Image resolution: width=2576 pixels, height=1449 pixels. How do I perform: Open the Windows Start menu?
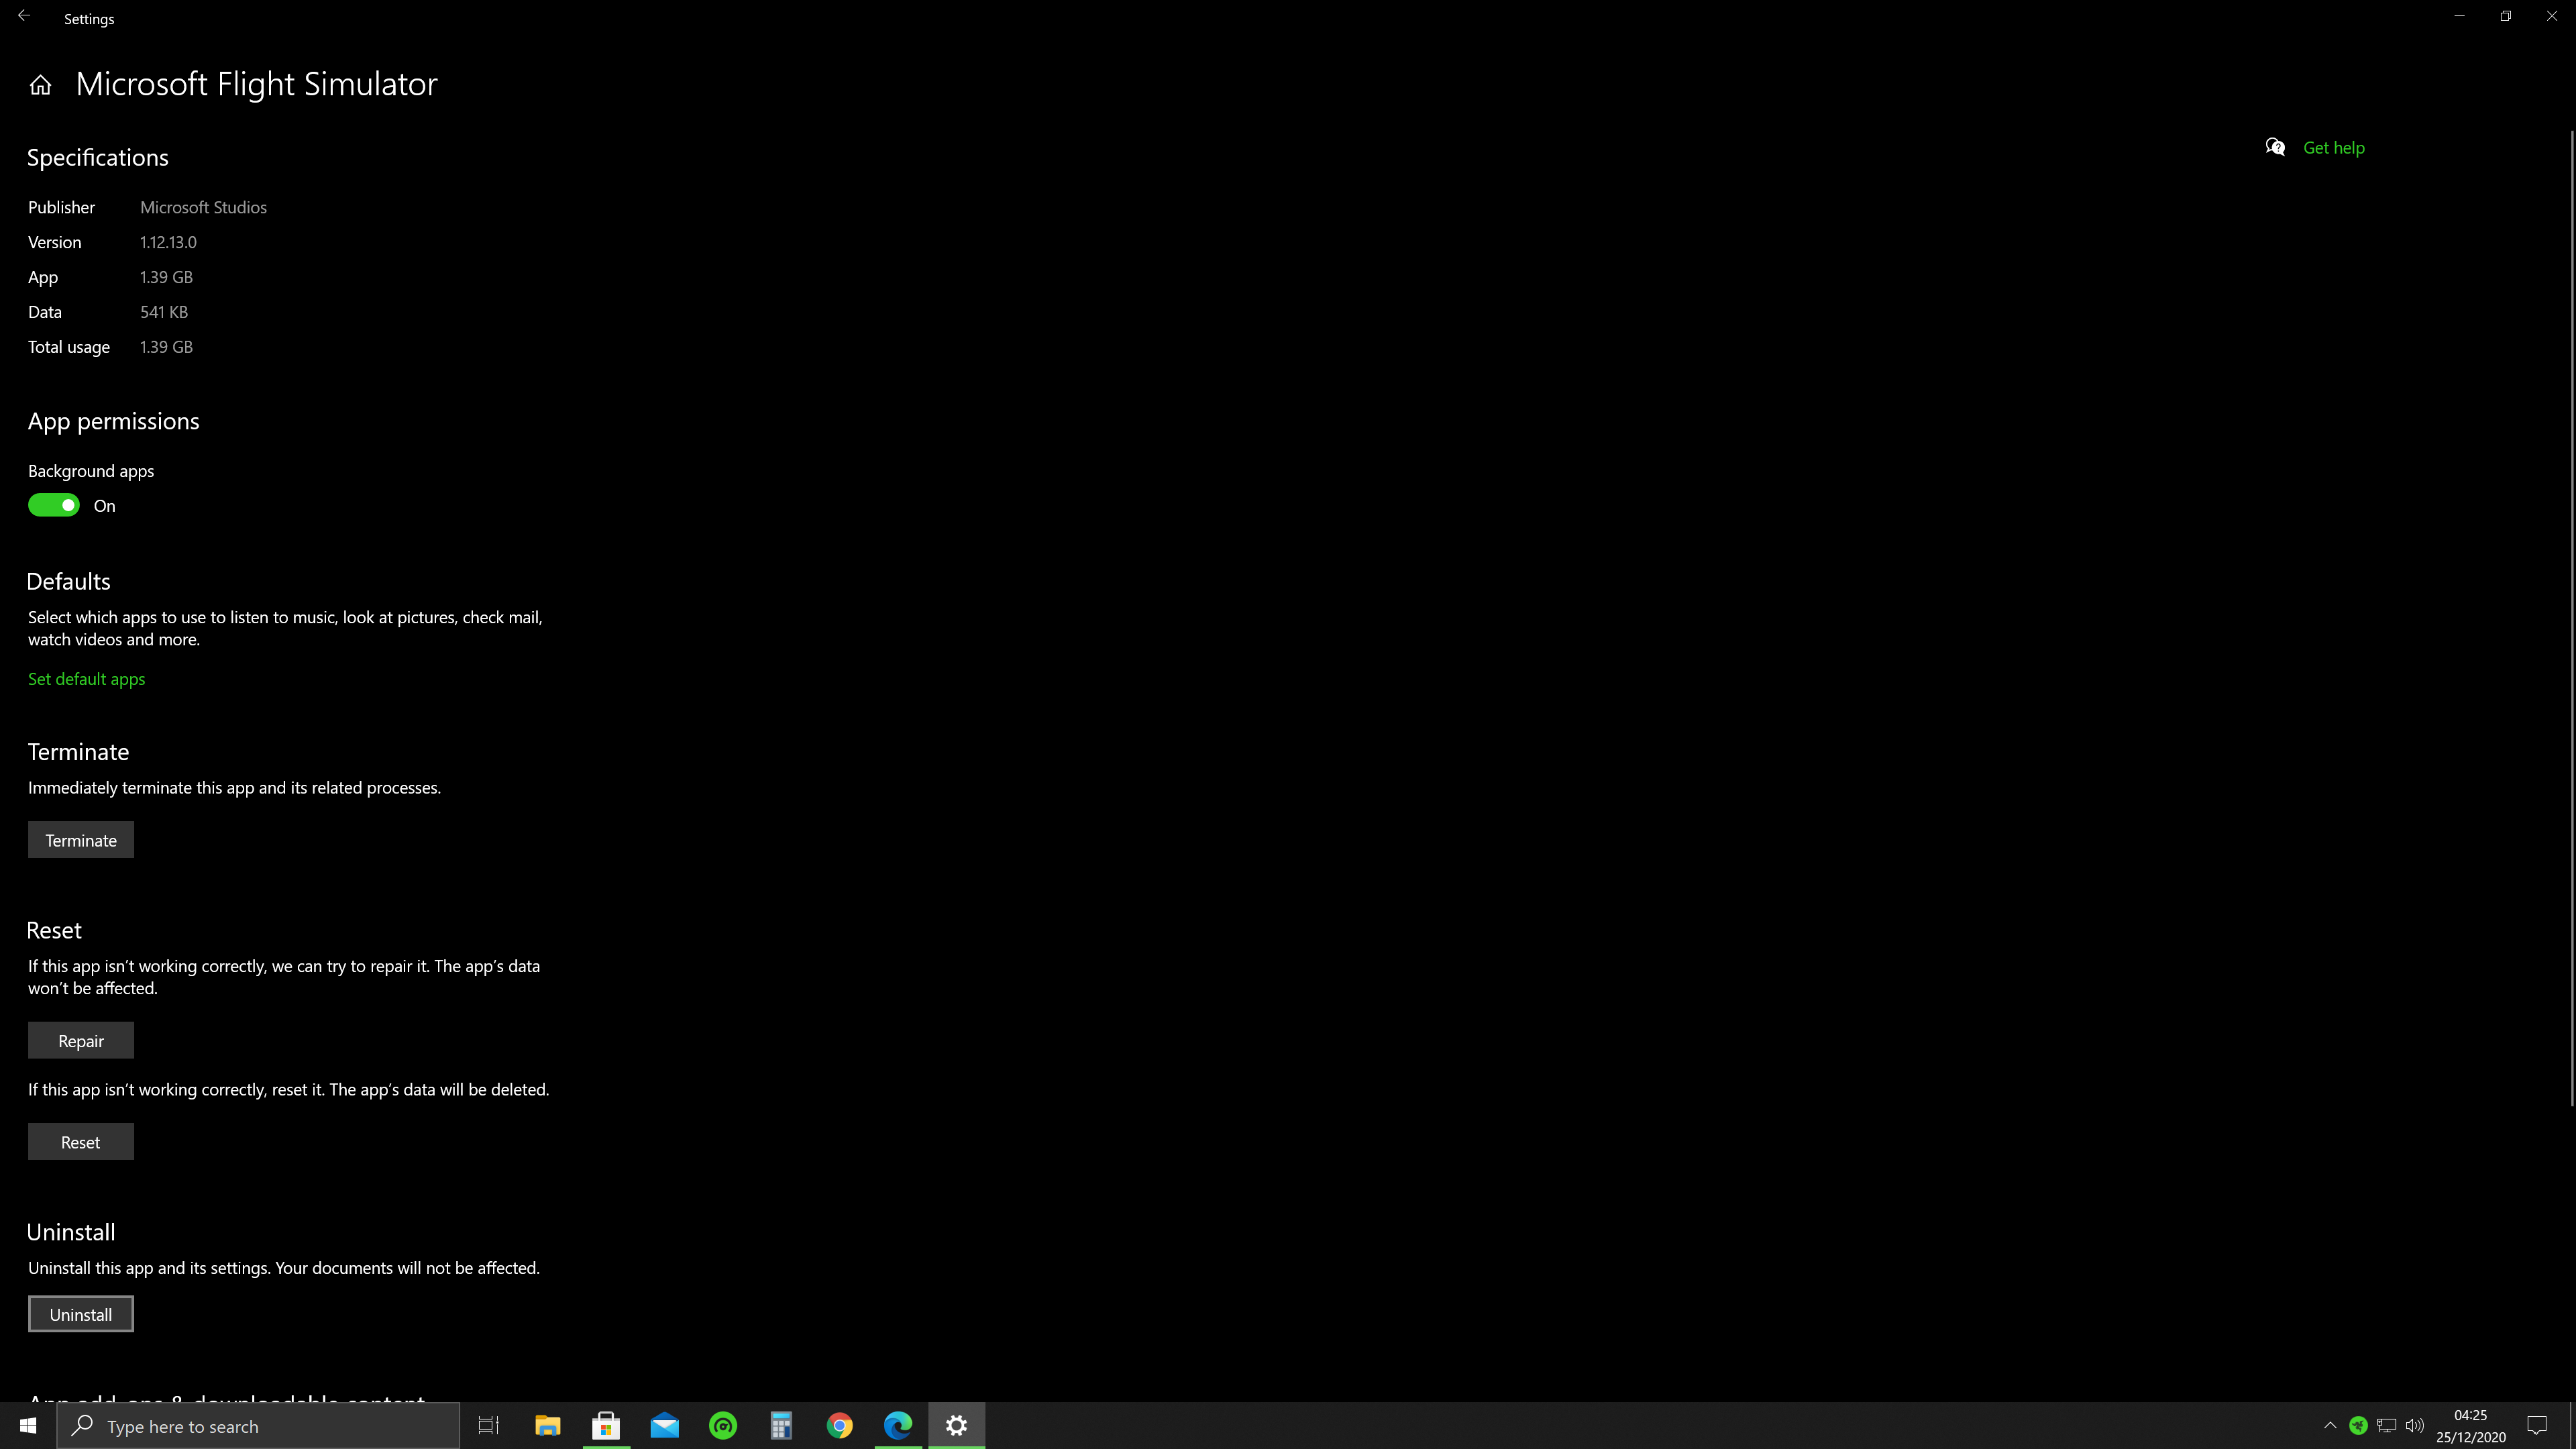(x=28, y=1425)
